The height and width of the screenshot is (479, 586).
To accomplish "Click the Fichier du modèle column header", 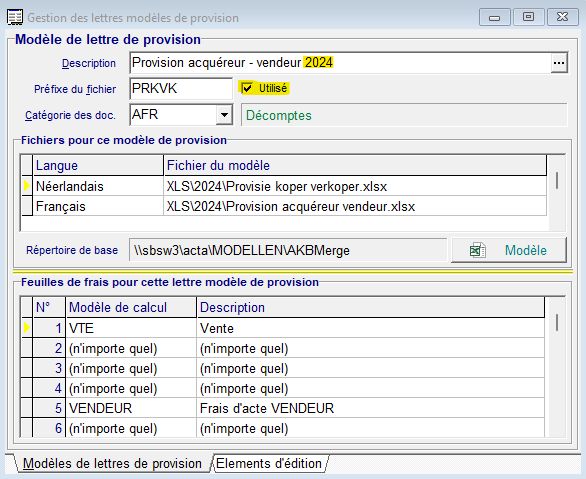I will (x=355, y=166).
